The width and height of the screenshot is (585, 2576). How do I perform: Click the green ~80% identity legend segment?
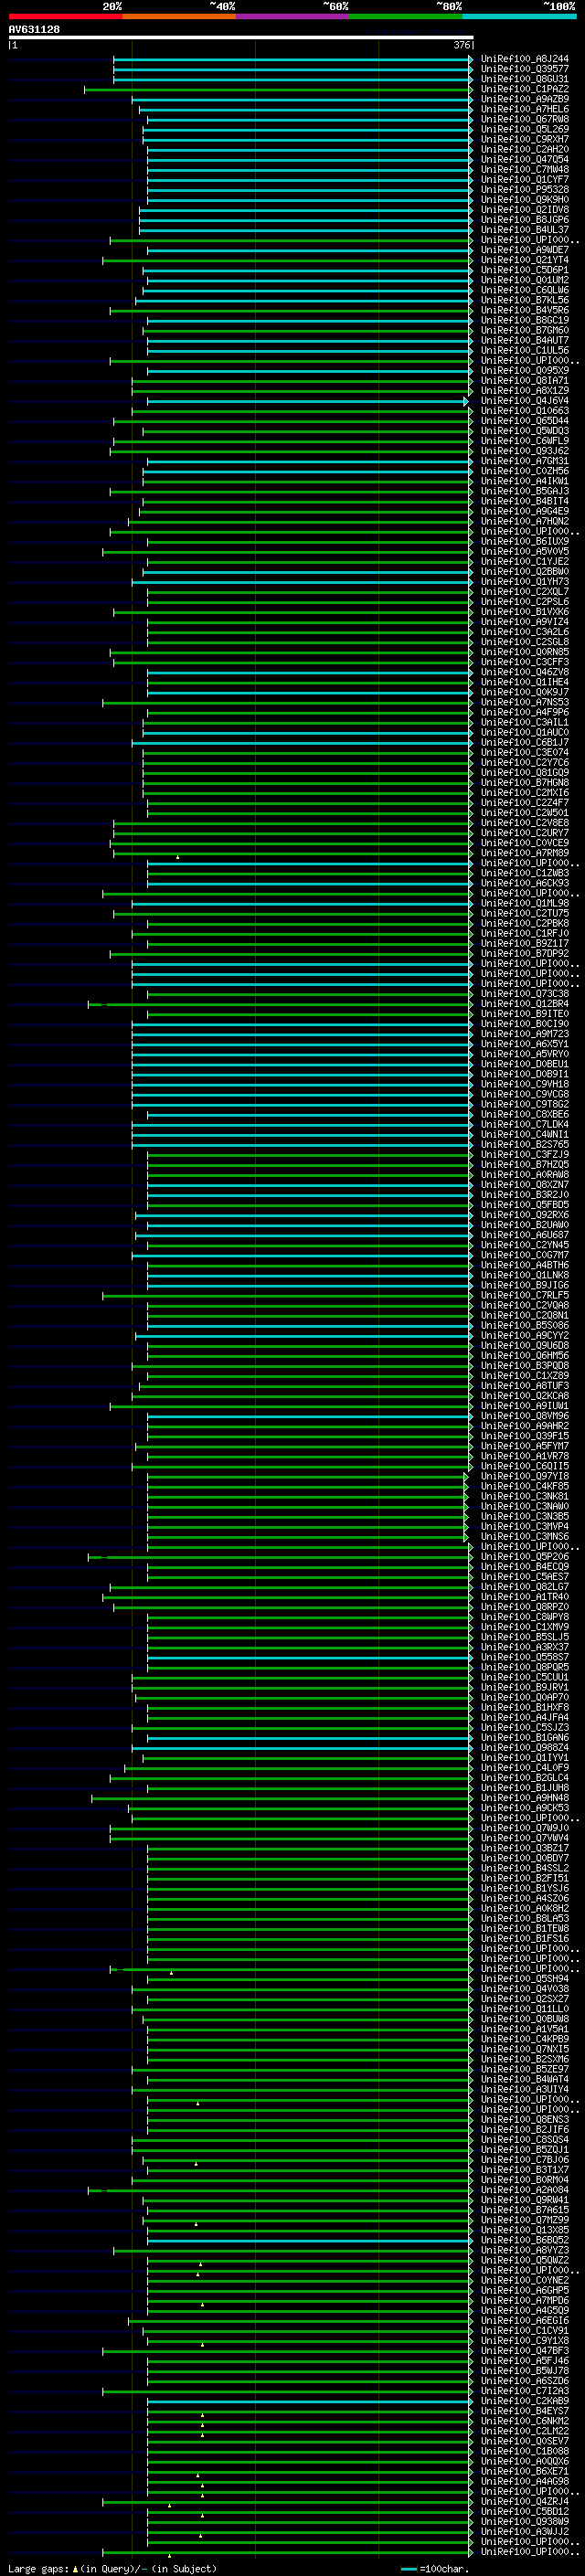406,16
